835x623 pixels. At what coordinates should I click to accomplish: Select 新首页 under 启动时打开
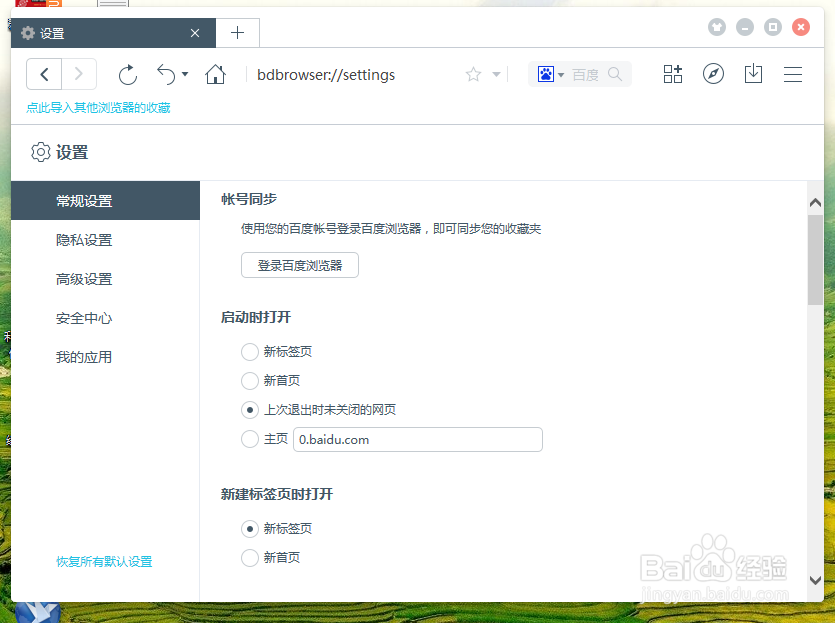tap(250, 381)
